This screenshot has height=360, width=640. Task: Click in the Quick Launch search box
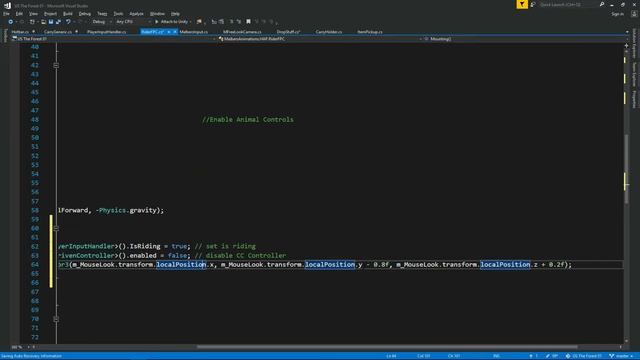(567, 4)
